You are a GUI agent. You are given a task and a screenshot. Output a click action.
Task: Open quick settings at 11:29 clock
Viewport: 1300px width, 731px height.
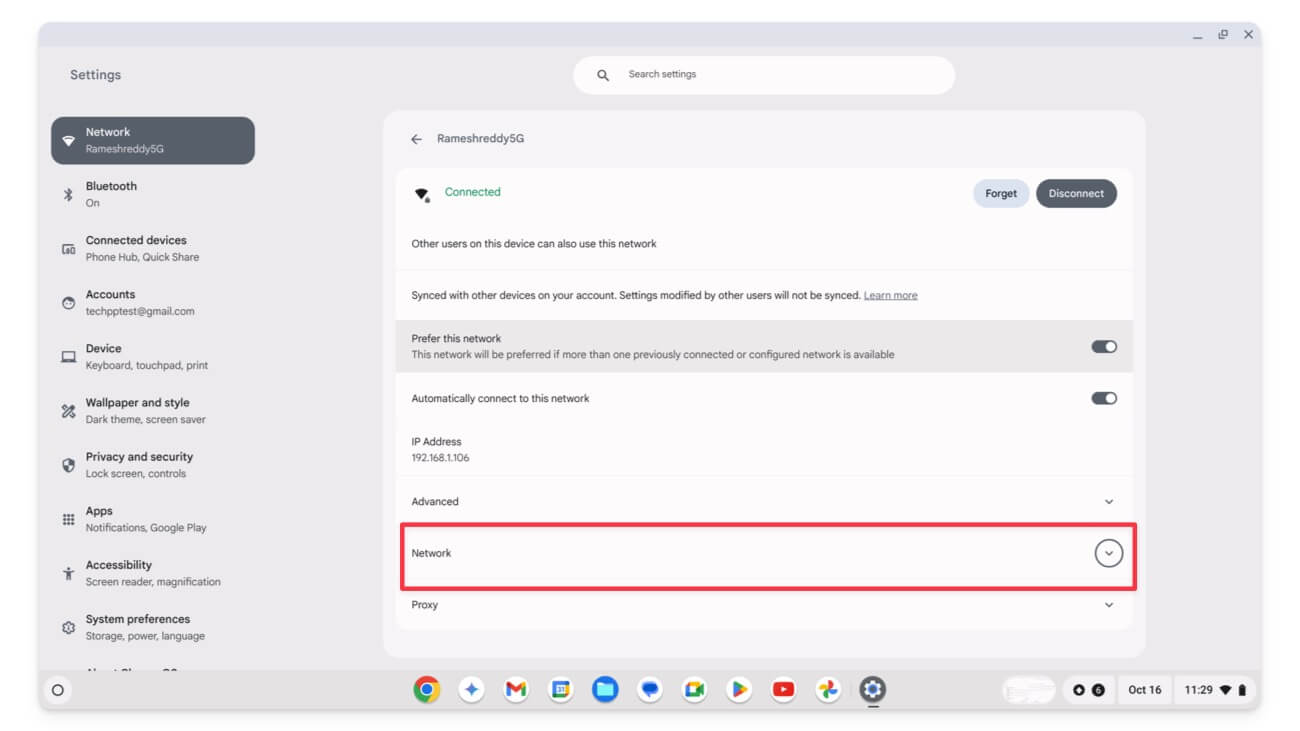[1215, 690]
